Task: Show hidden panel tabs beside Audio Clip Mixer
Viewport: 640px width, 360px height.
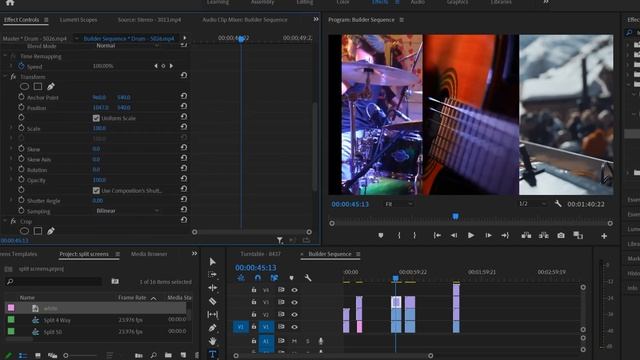Action: [316, 19]
